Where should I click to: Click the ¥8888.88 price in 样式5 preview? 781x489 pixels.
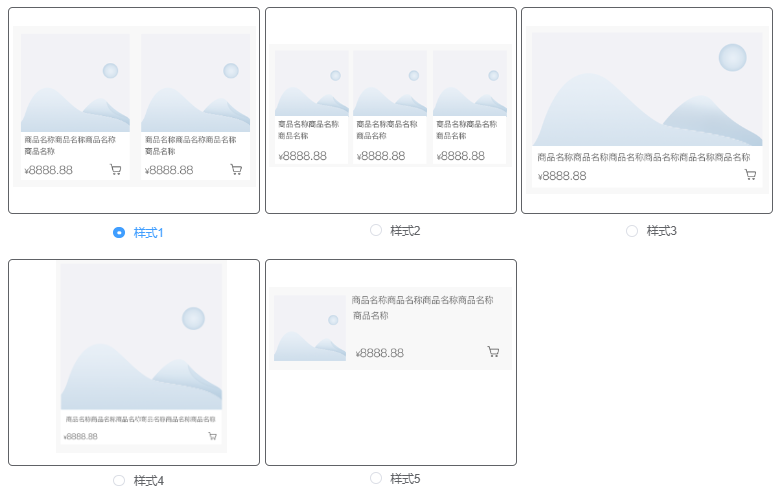point(380,353)
